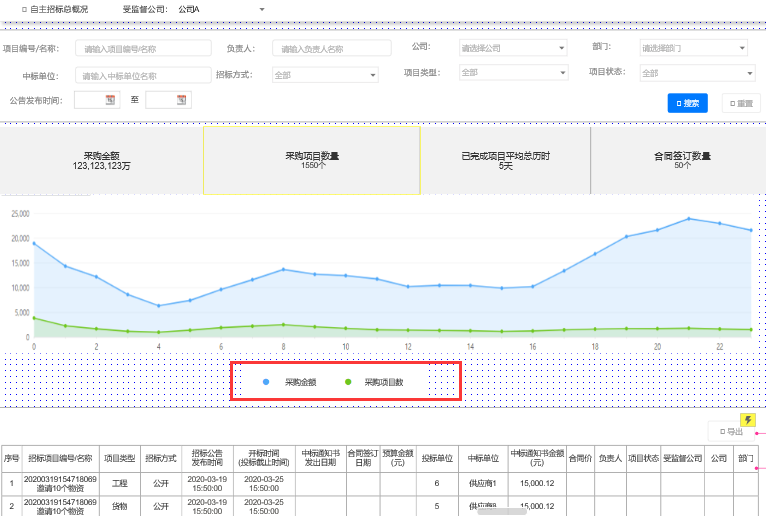Screen dimensions: 766x516
Task: Select the 采购项目数量 summary card
Action: pos(312,161)
